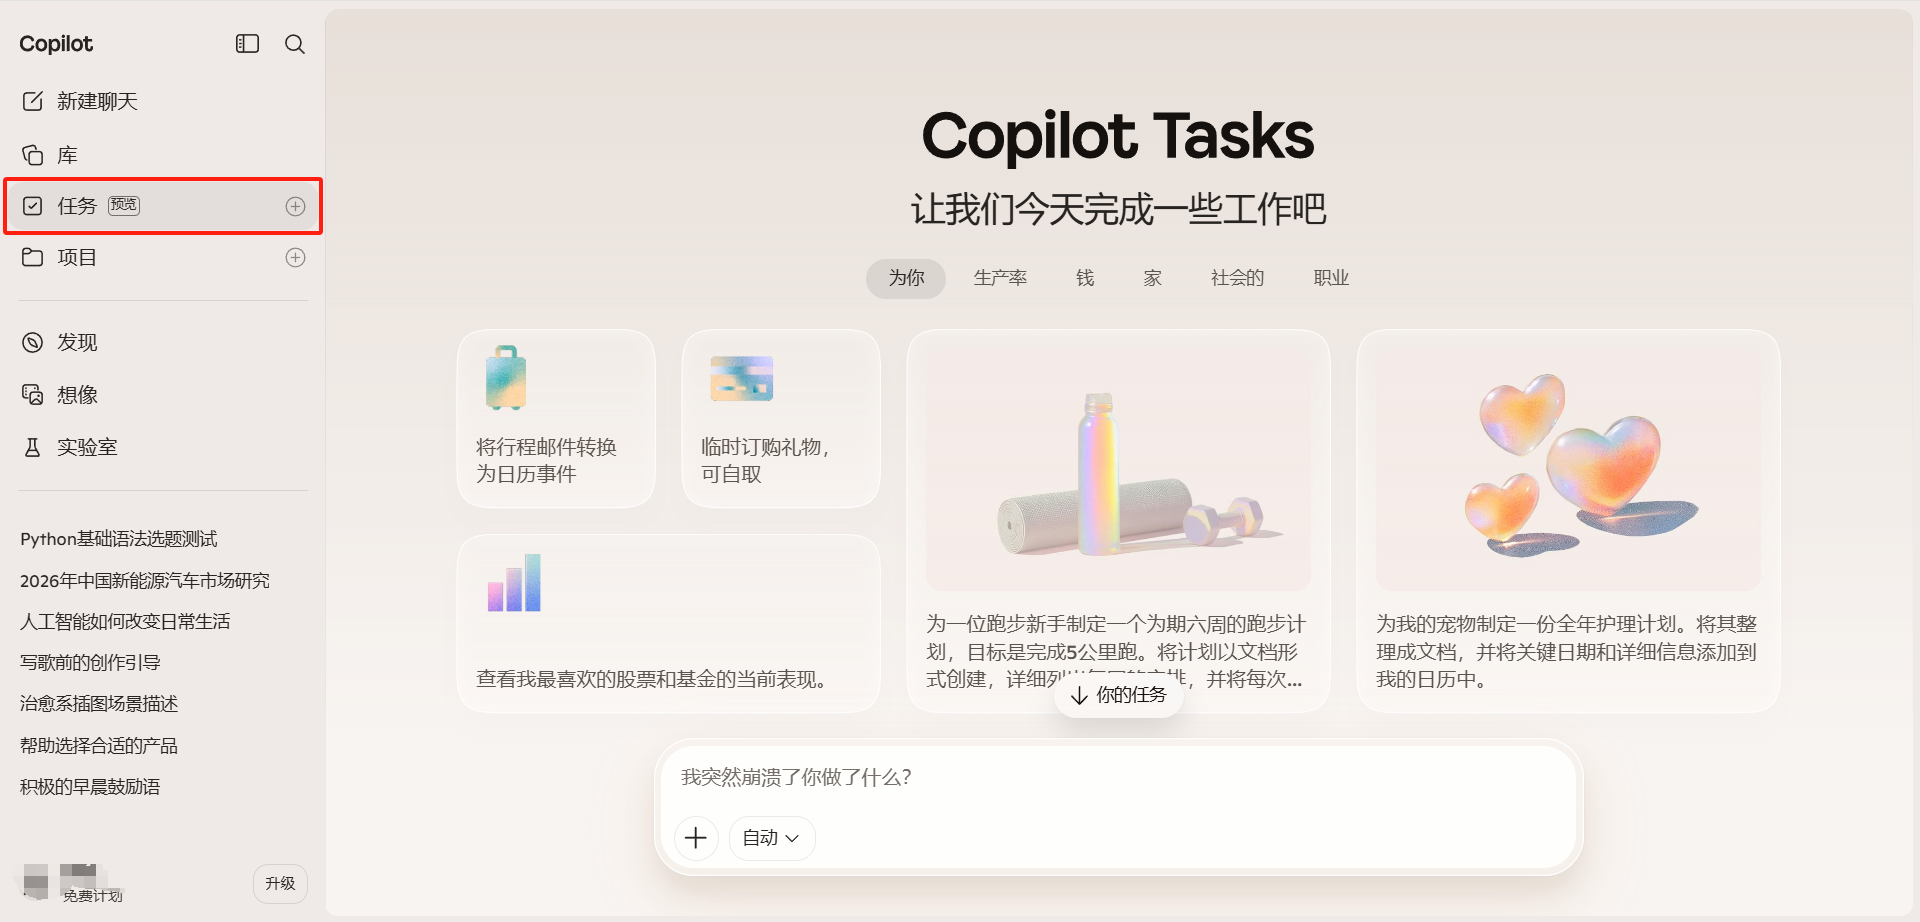
Task: Switch to the 生产率 tab
Action: coord(1000,278)
